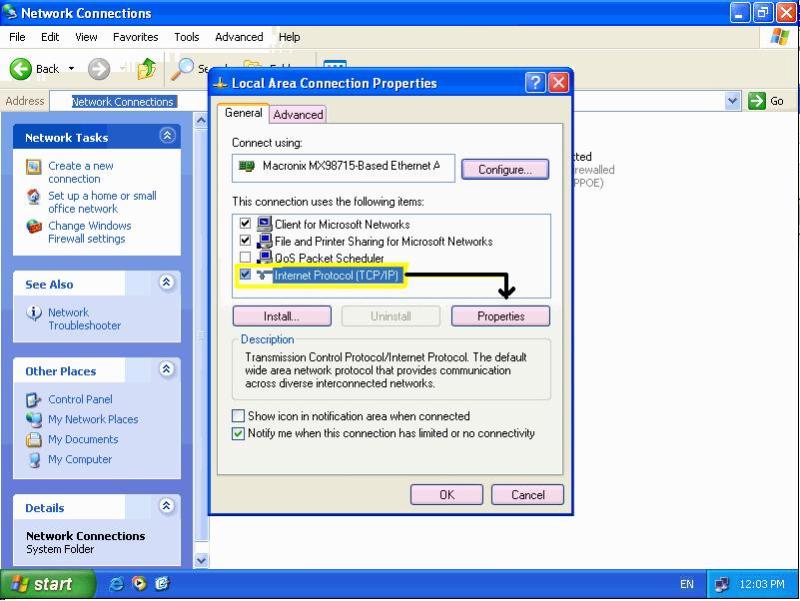Click the Cancel button
800x601 pixels.
click(528, 495)
